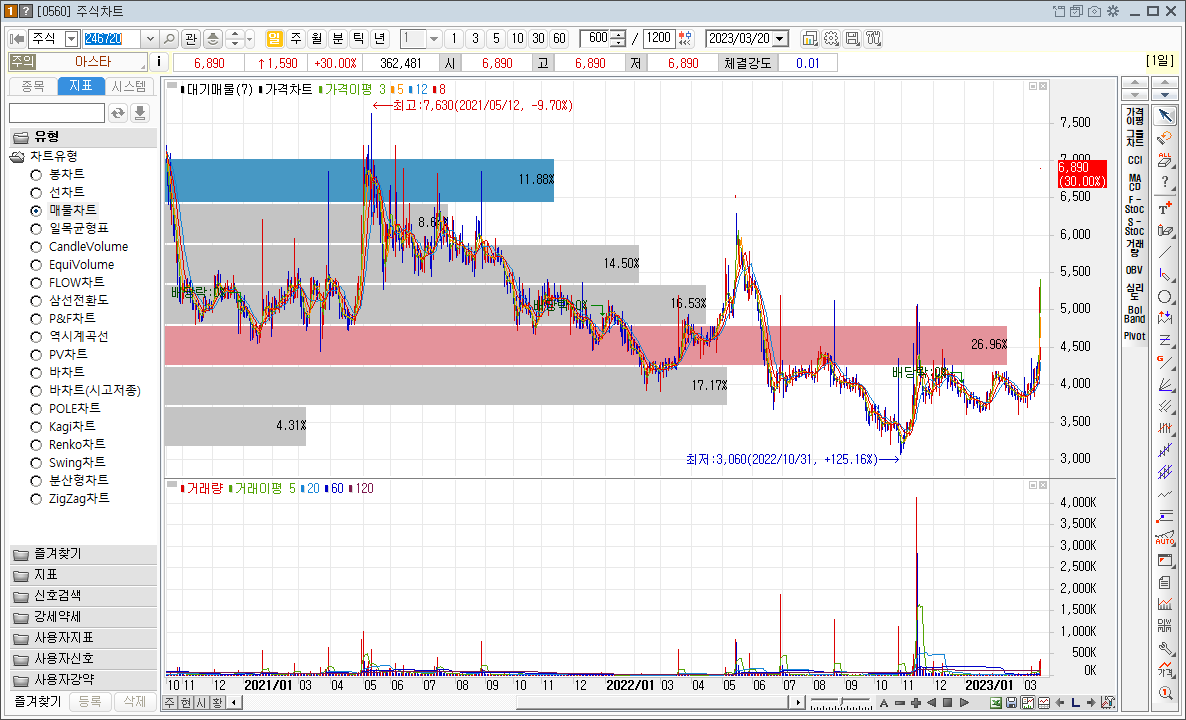Click the chart-and-tools icon at bottom right corner
Image resolution: width=1186 pixels, height=720 pixels.
1108,703
